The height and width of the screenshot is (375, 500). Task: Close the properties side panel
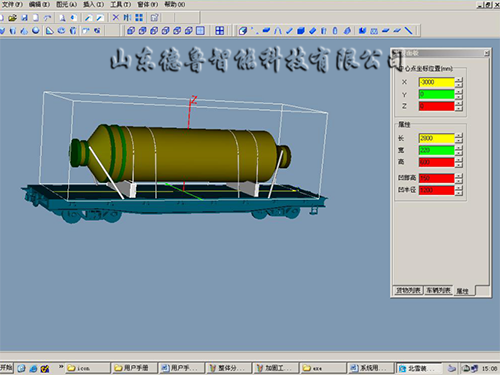point(487,53)
